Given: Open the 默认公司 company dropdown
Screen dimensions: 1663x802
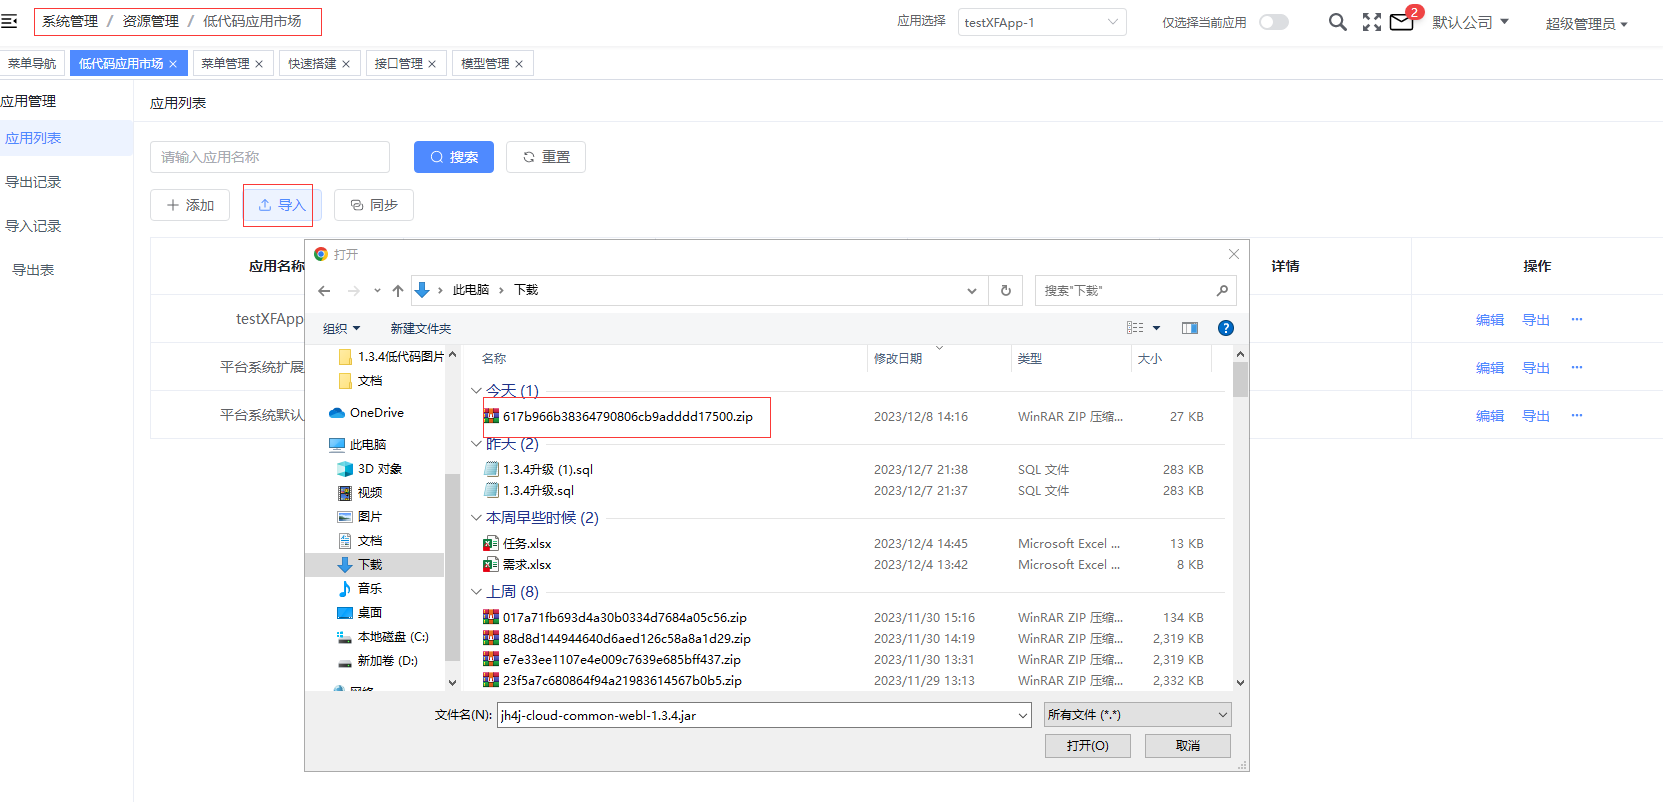Looking at the screenshot, I should click(1470, 22).
